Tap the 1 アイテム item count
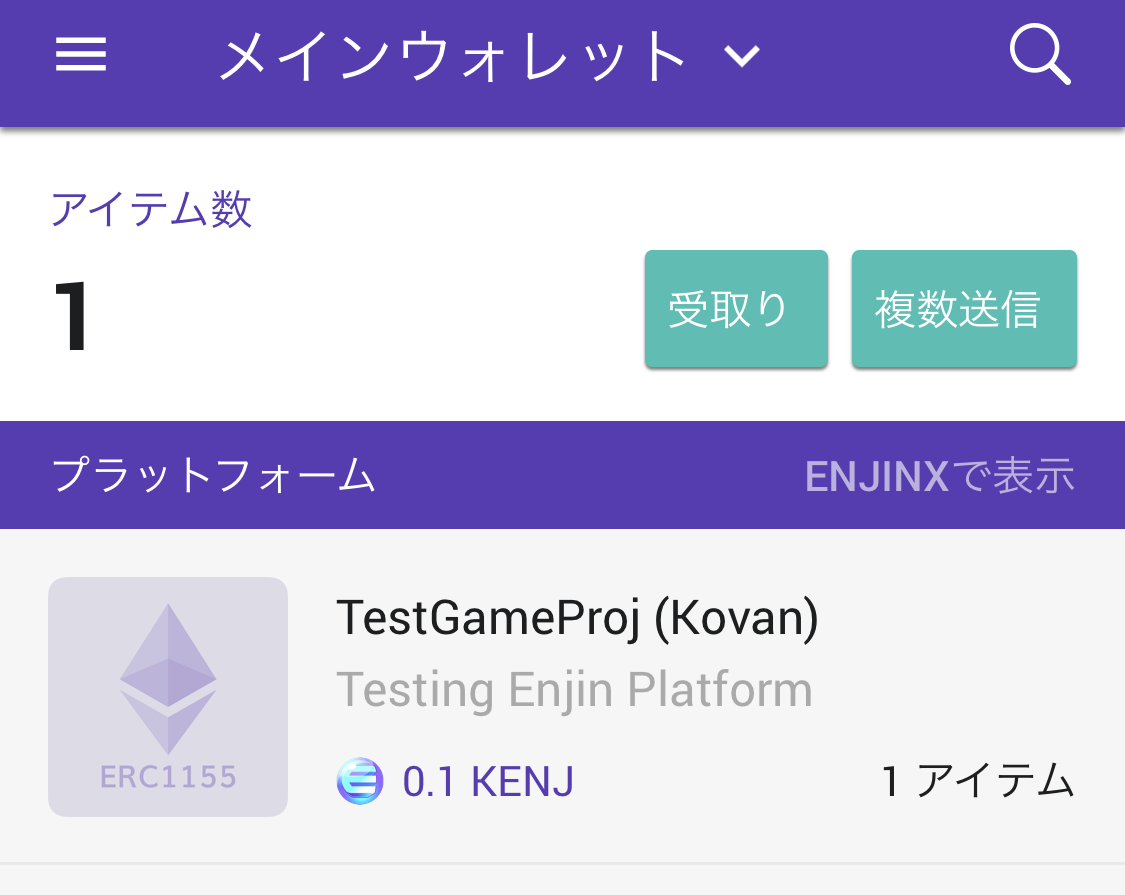Viewport: 1125px width, 895px height. coord(976,782)
